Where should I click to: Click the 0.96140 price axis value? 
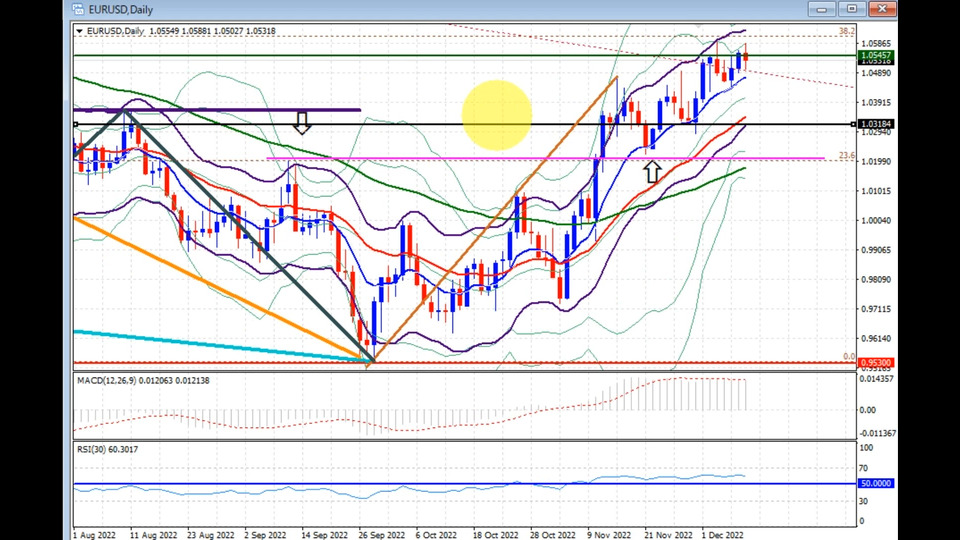pyautogui.click(x=876, y=339)
